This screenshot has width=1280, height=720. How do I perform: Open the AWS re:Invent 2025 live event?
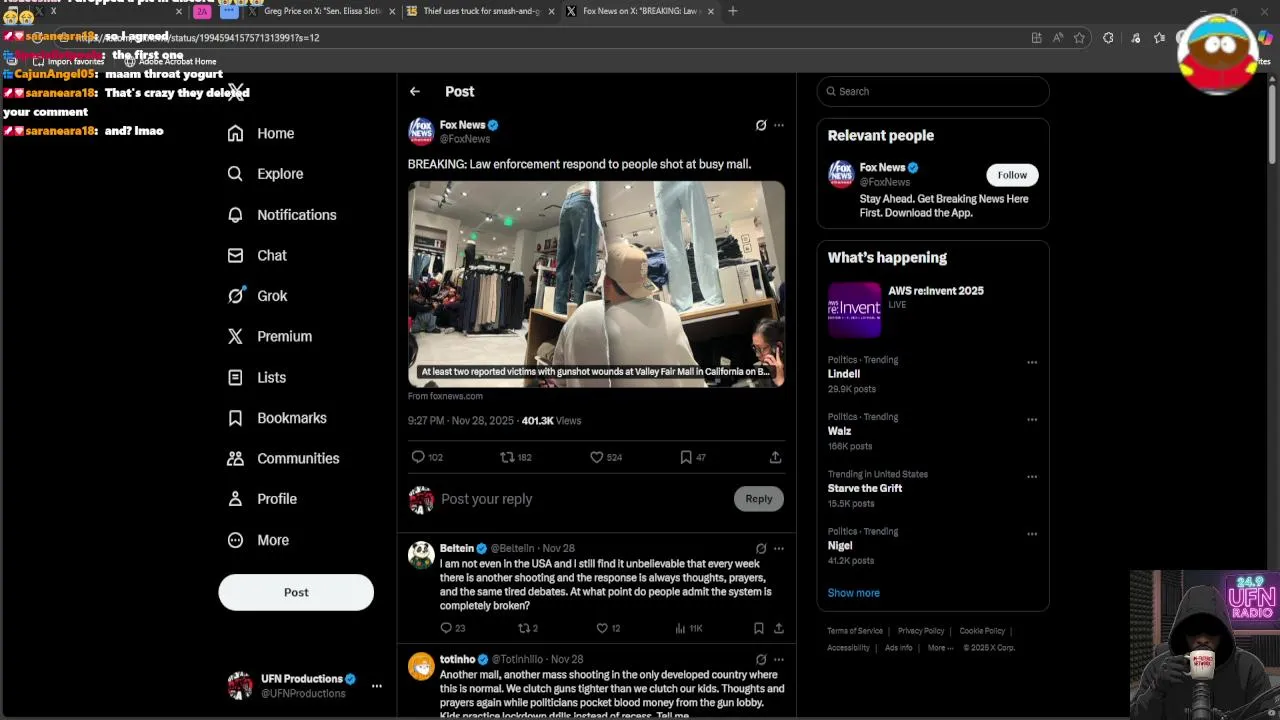tap(933, 311)
